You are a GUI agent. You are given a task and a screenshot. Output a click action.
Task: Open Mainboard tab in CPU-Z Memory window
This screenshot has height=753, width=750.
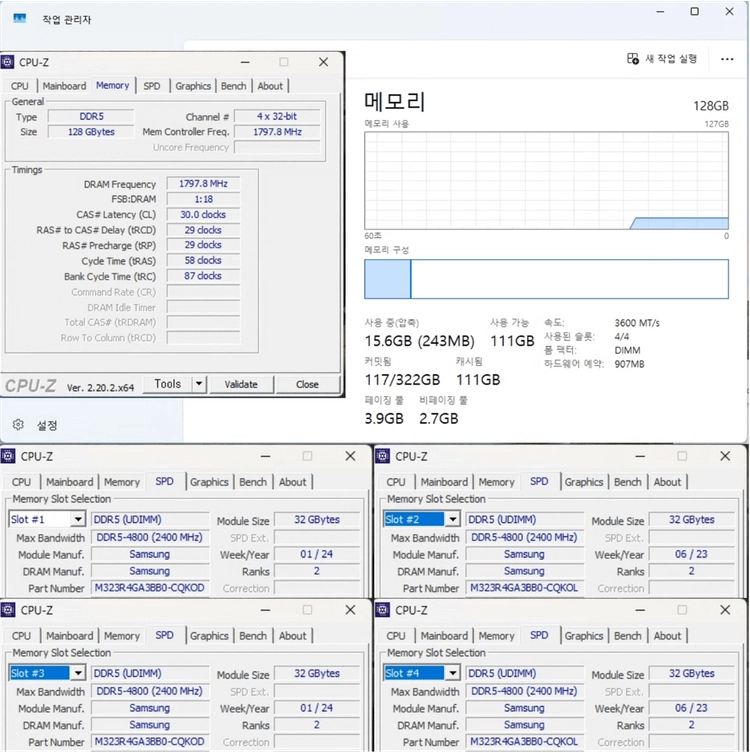coord(64,86)
